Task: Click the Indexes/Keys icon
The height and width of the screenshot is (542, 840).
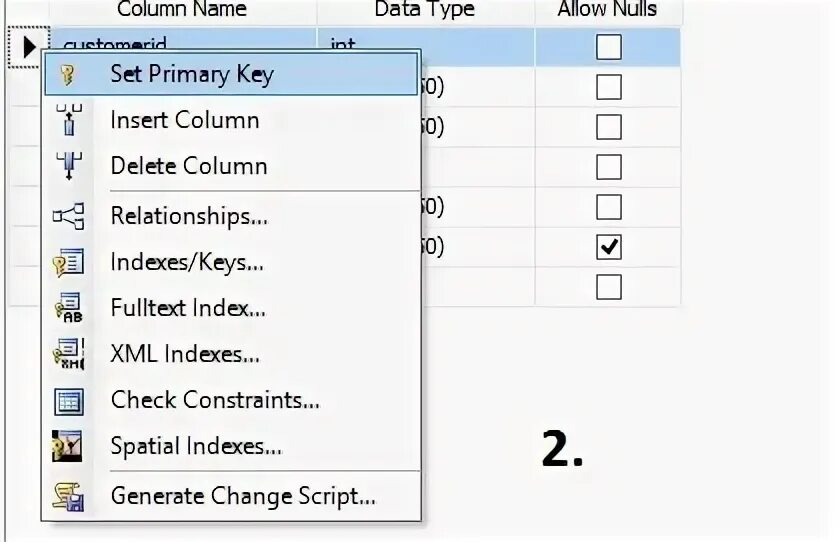Action: click(x=68, y=262)
